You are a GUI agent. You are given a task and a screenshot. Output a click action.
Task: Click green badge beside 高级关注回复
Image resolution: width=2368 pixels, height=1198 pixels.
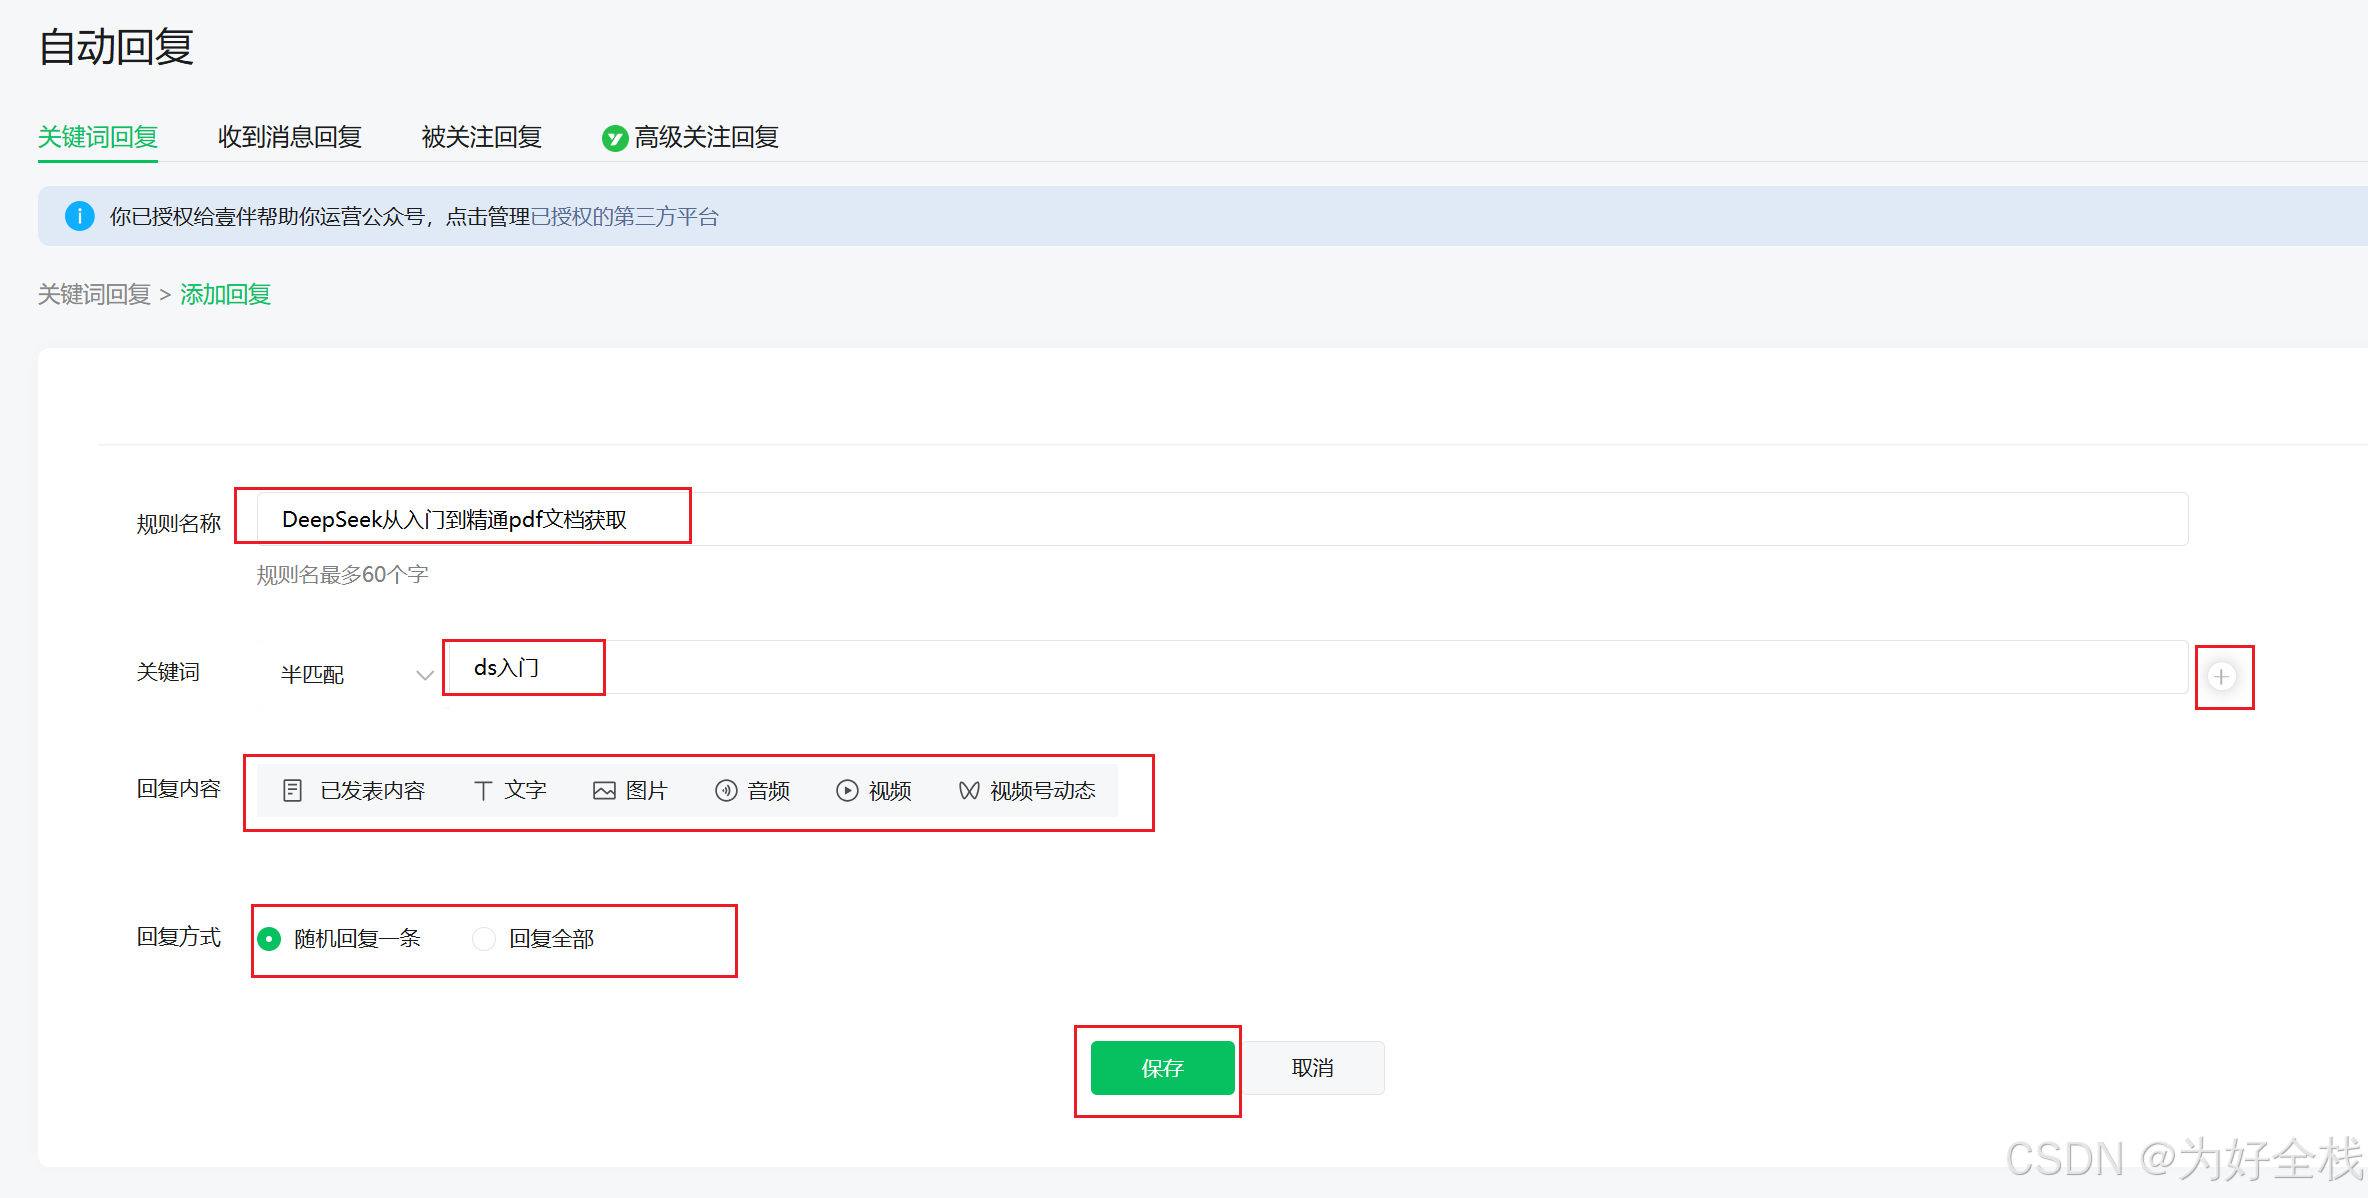click(614, 138)
